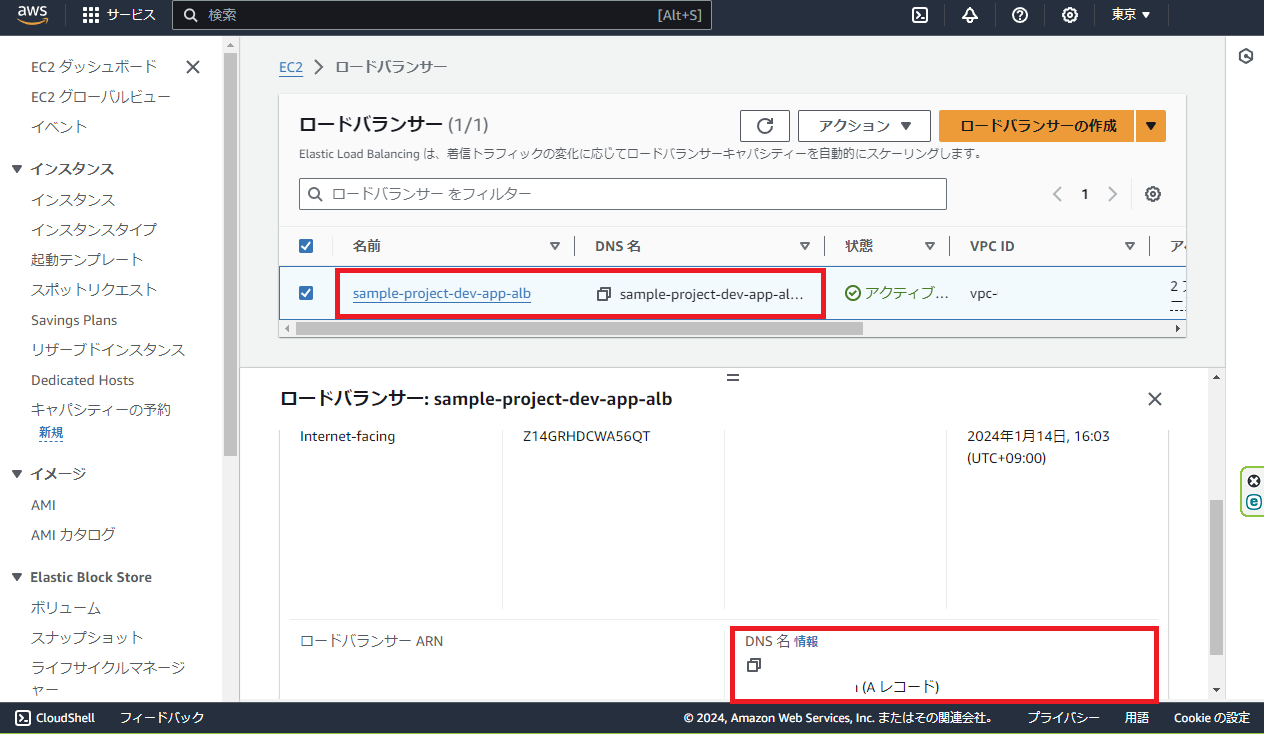Open インスタンスタイプ in sidebar
The width and height of the screenshot is (1264, 734).
[x=94, y=230]
